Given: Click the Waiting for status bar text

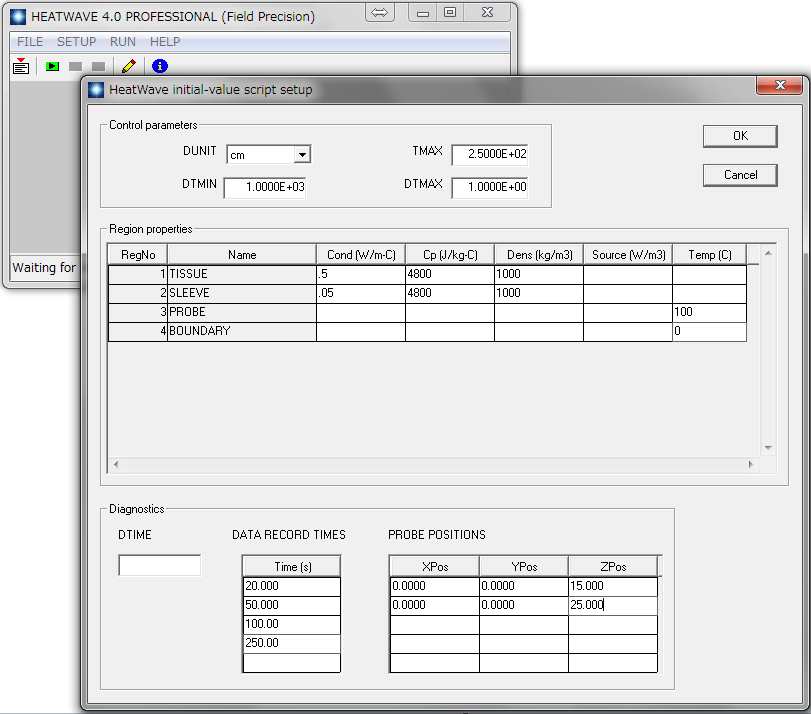Looking at the screenshot, I should point(44,267).
